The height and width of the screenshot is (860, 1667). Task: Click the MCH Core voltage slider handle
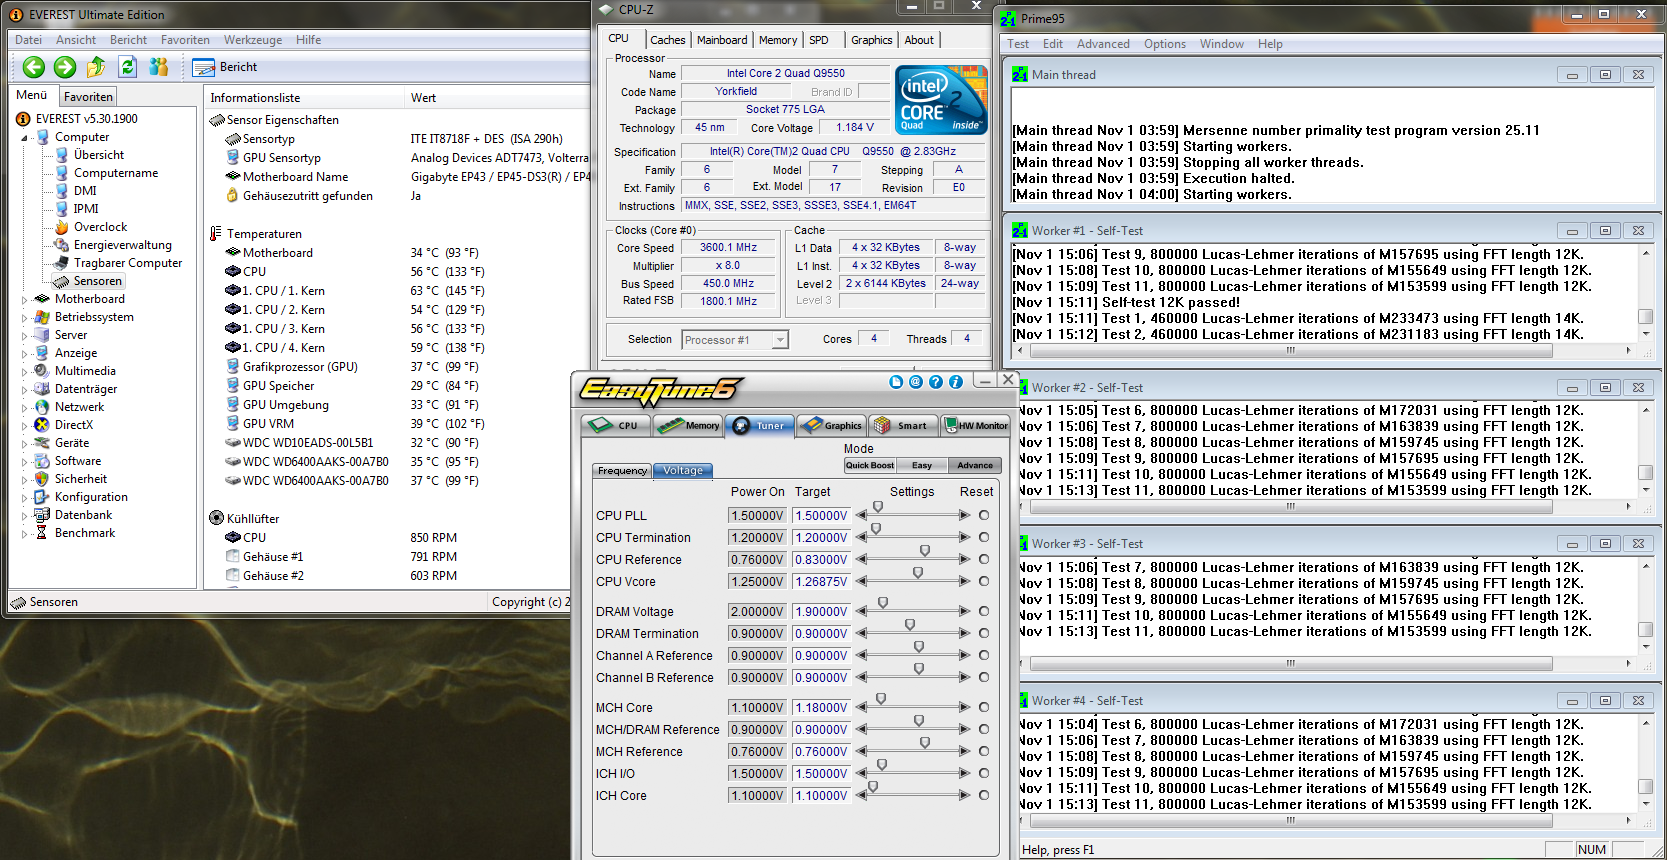point(881,699)
